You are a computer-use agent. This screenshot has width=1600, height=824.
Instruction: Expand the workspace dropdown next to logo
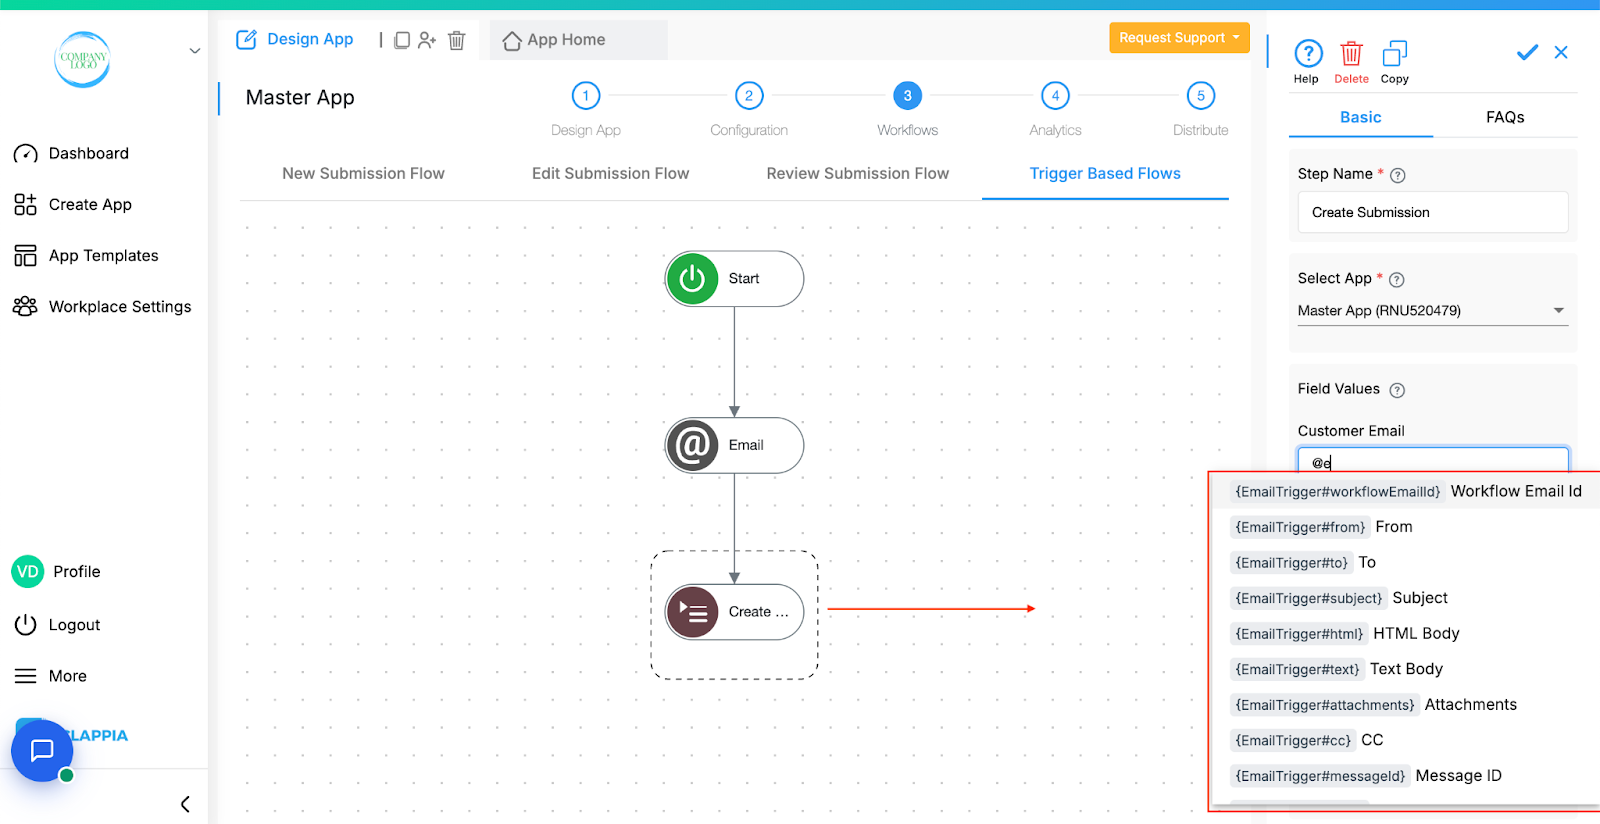195,51
